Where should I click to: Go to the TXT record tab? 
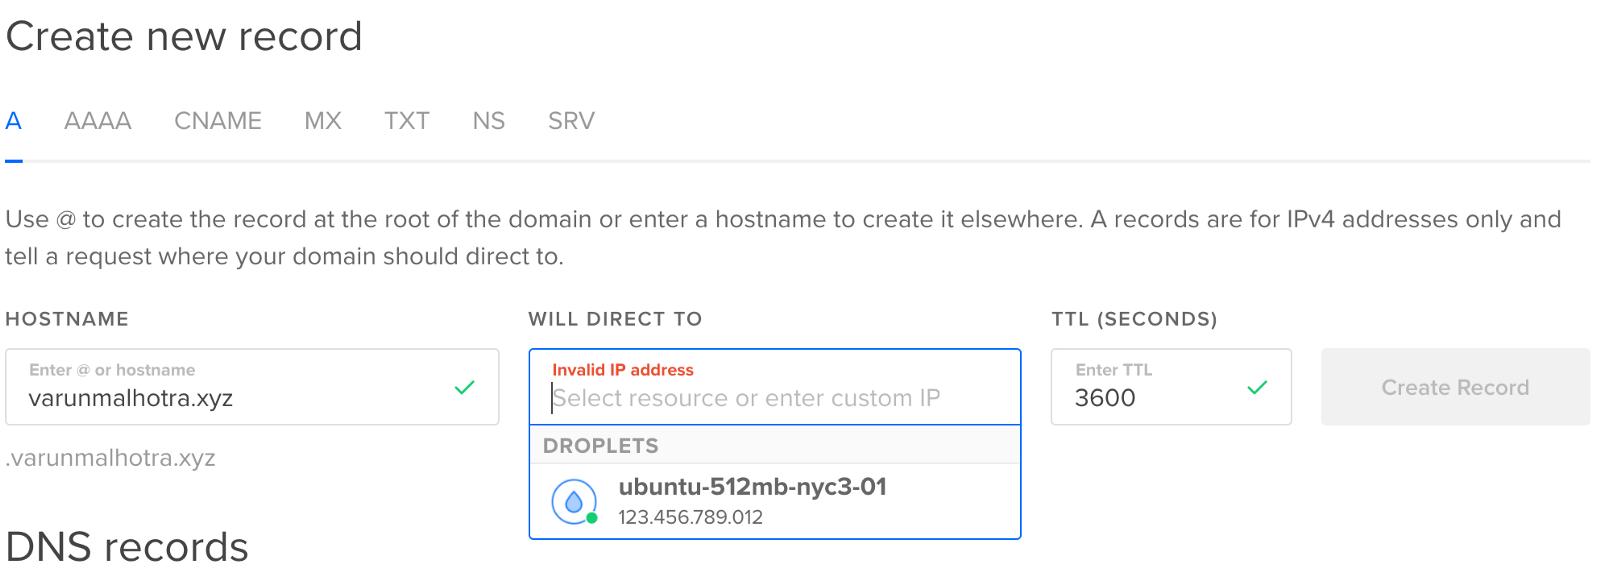pos(406,121)
